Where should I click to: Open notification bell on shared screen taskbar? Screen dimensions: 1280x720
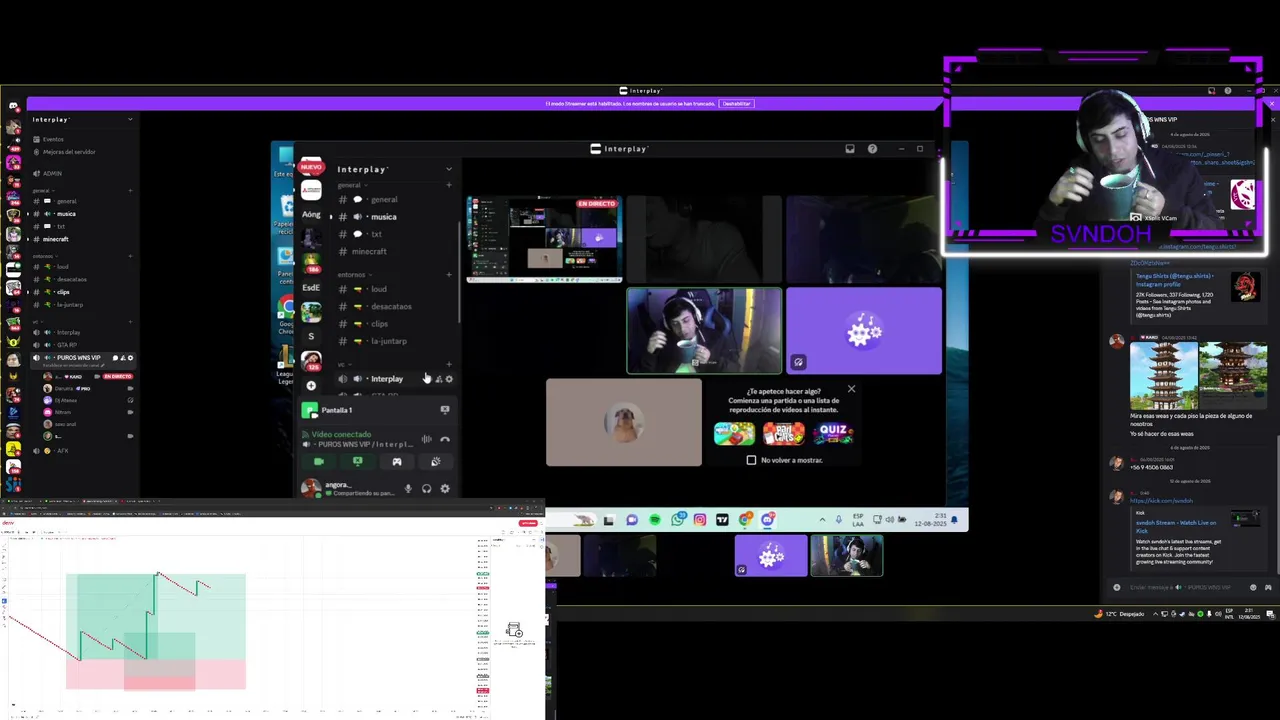pyautogui.click(x=954, y=520)
